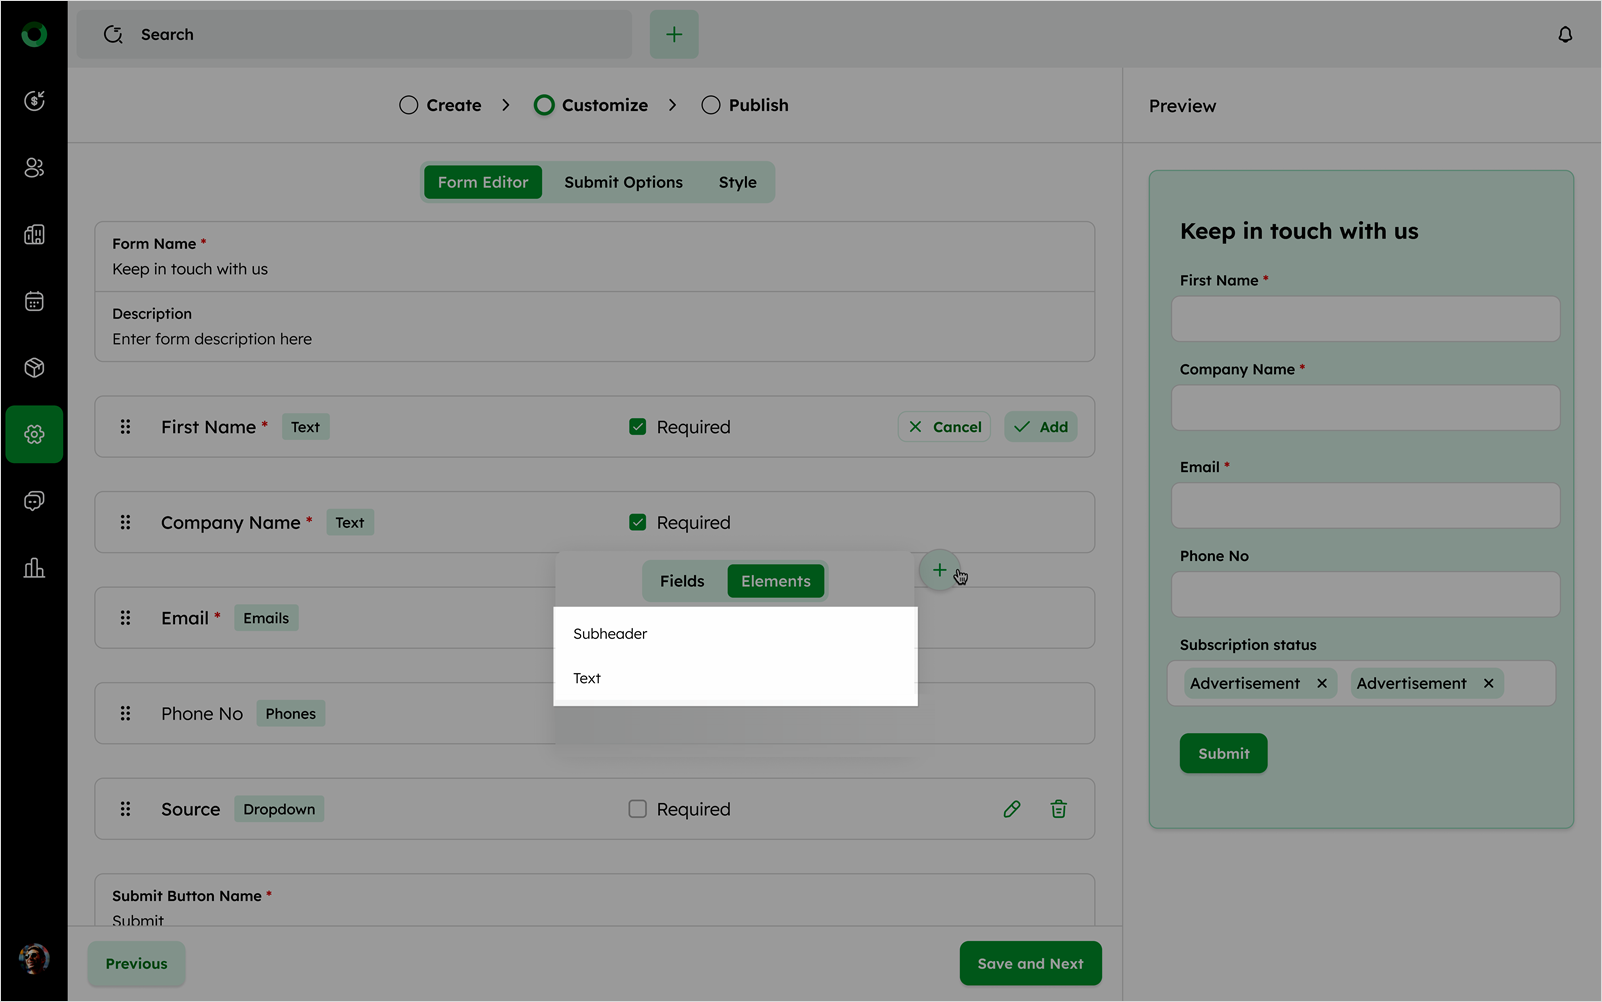The height and width of the screenshot is (1002, 1602).
Task: Click the drag handle of First Name row
Action: (126, 427)
